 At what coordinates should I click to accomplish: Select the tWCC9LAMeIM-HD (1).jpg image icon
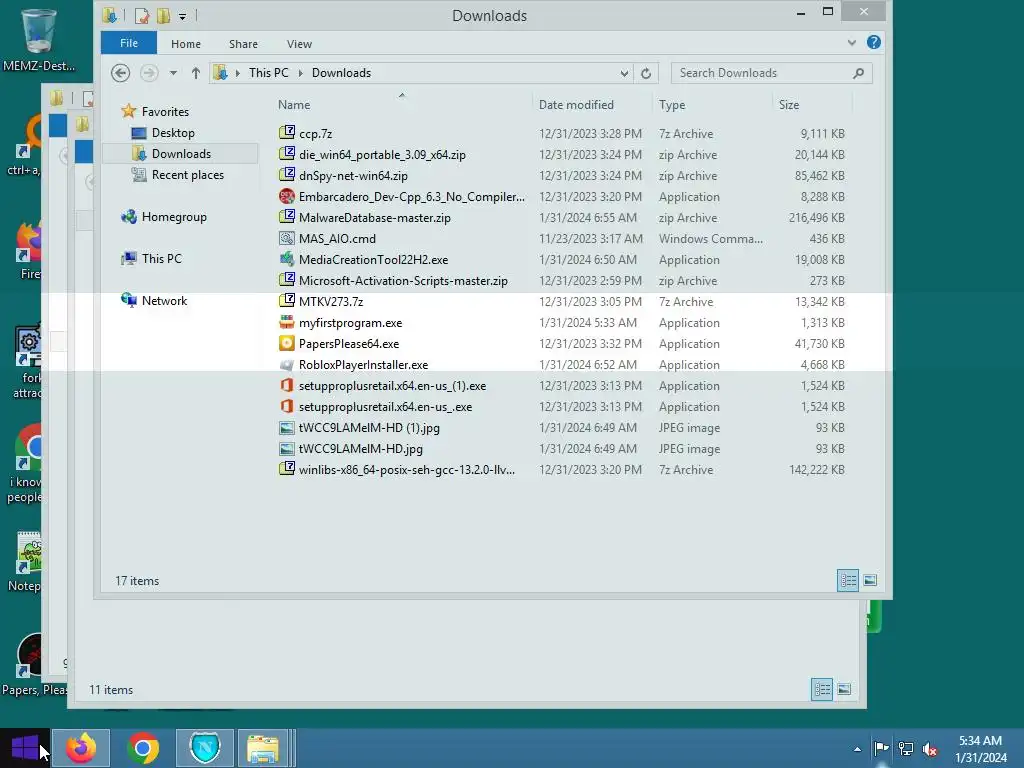click(x=287, y=428)
